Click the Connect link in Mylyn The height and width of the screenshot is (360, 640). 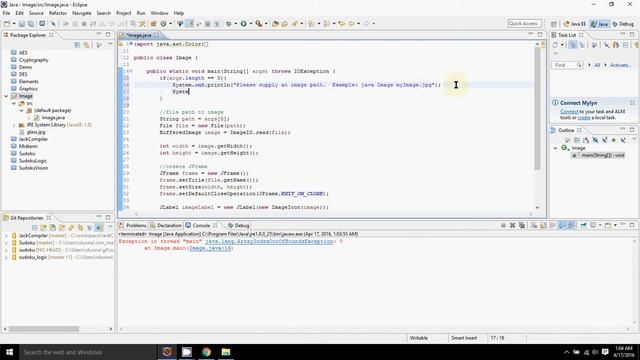pos(569,111)
